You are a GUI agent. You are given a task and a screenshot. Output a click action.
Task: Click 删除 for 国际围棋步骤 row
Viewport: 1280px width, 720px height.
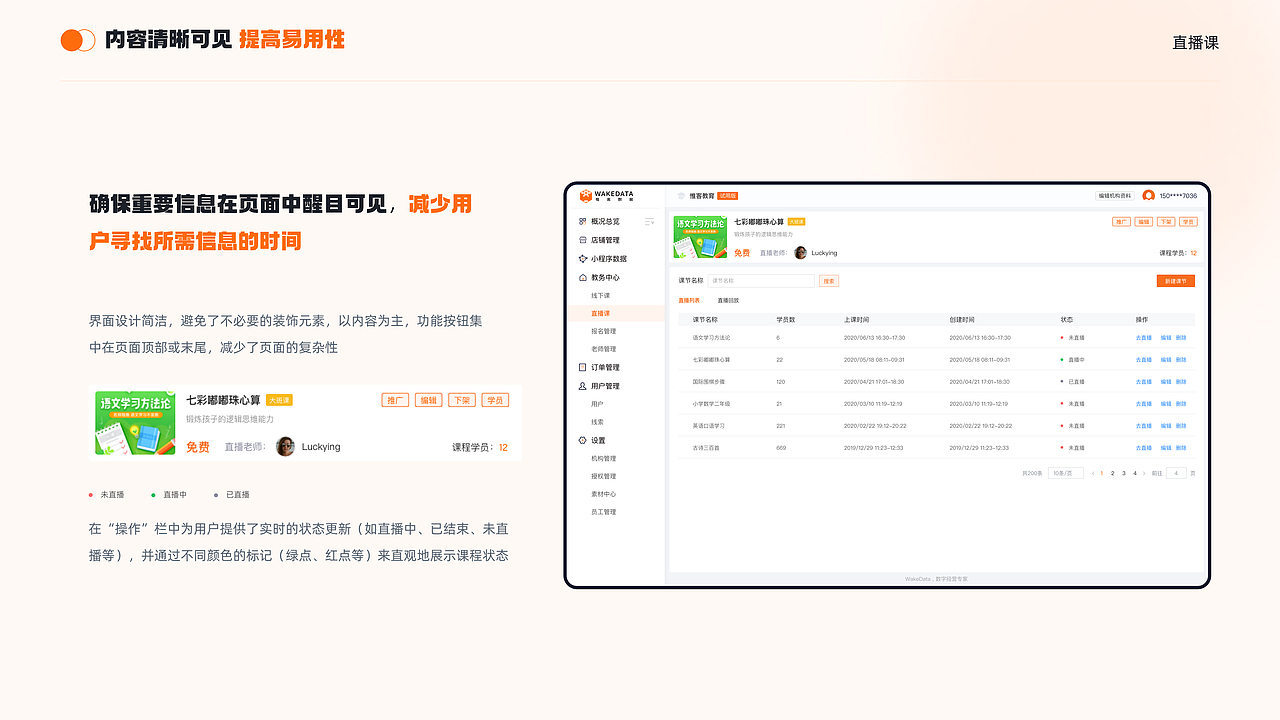tap(1181, 382)
